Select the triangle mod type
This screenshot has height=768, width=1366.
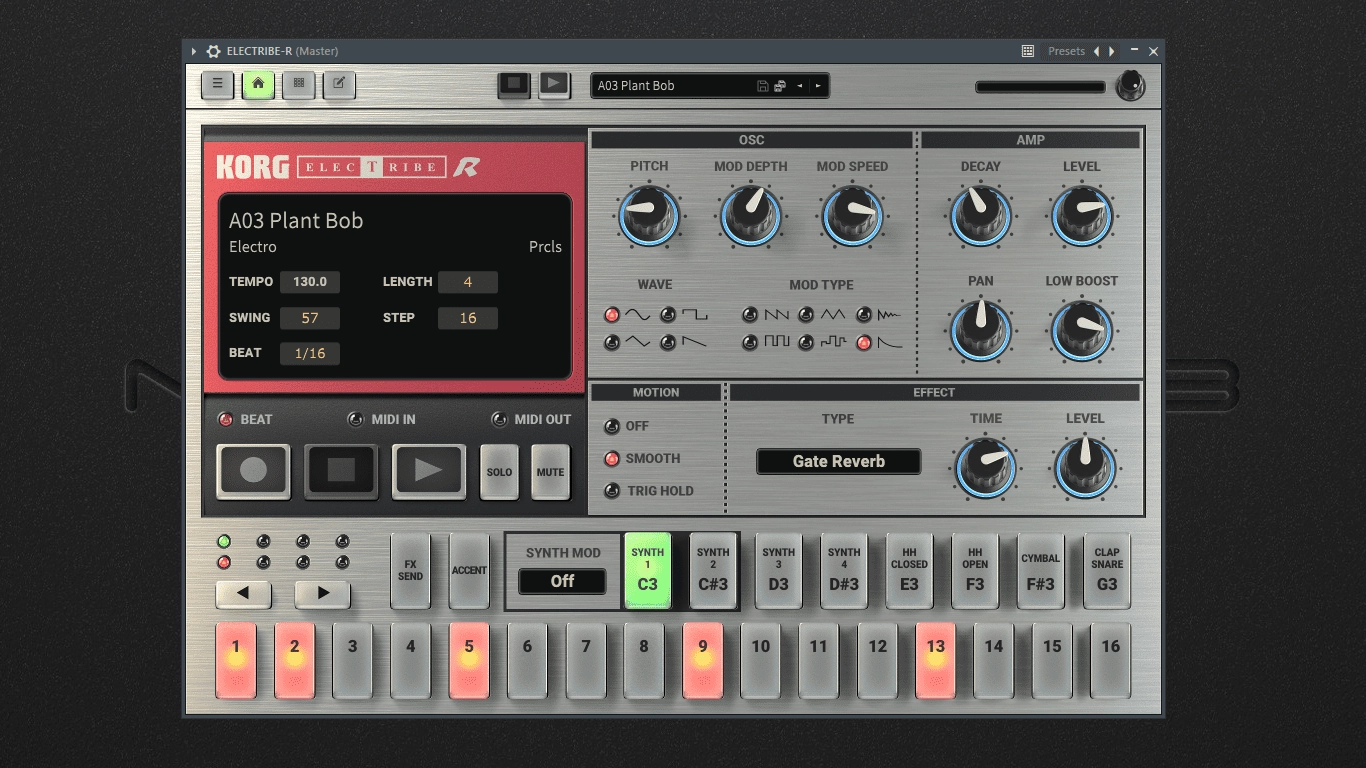(x=806, y=315)
